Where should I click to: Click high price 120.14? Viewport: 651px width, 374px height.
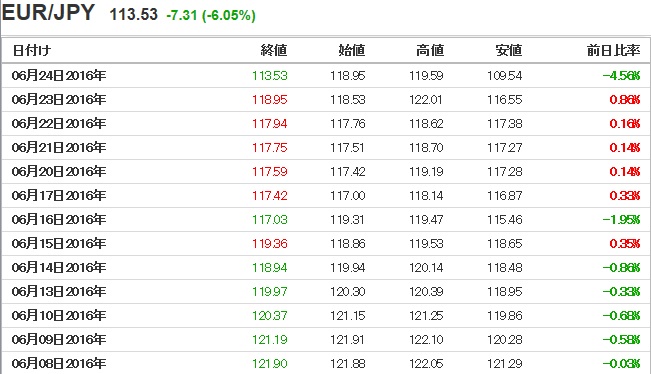426,268
